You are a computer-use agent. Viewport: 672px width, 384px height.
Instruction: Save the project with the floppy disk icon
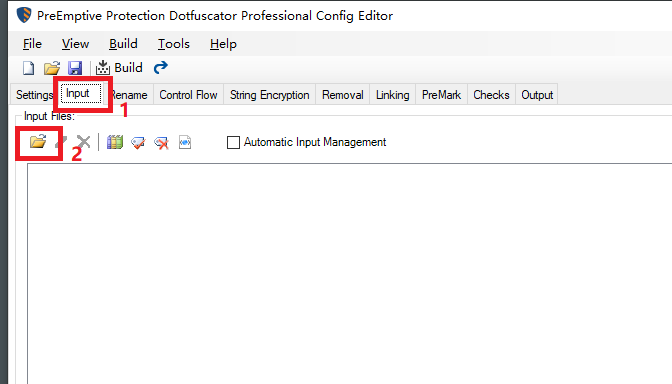pos(75,68)
